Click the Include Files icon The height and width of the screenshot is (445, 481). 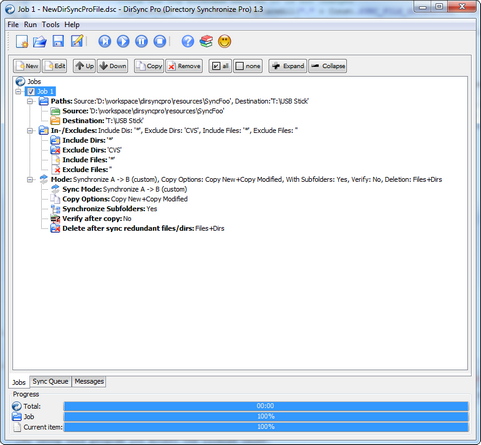[x=56, y=160]
